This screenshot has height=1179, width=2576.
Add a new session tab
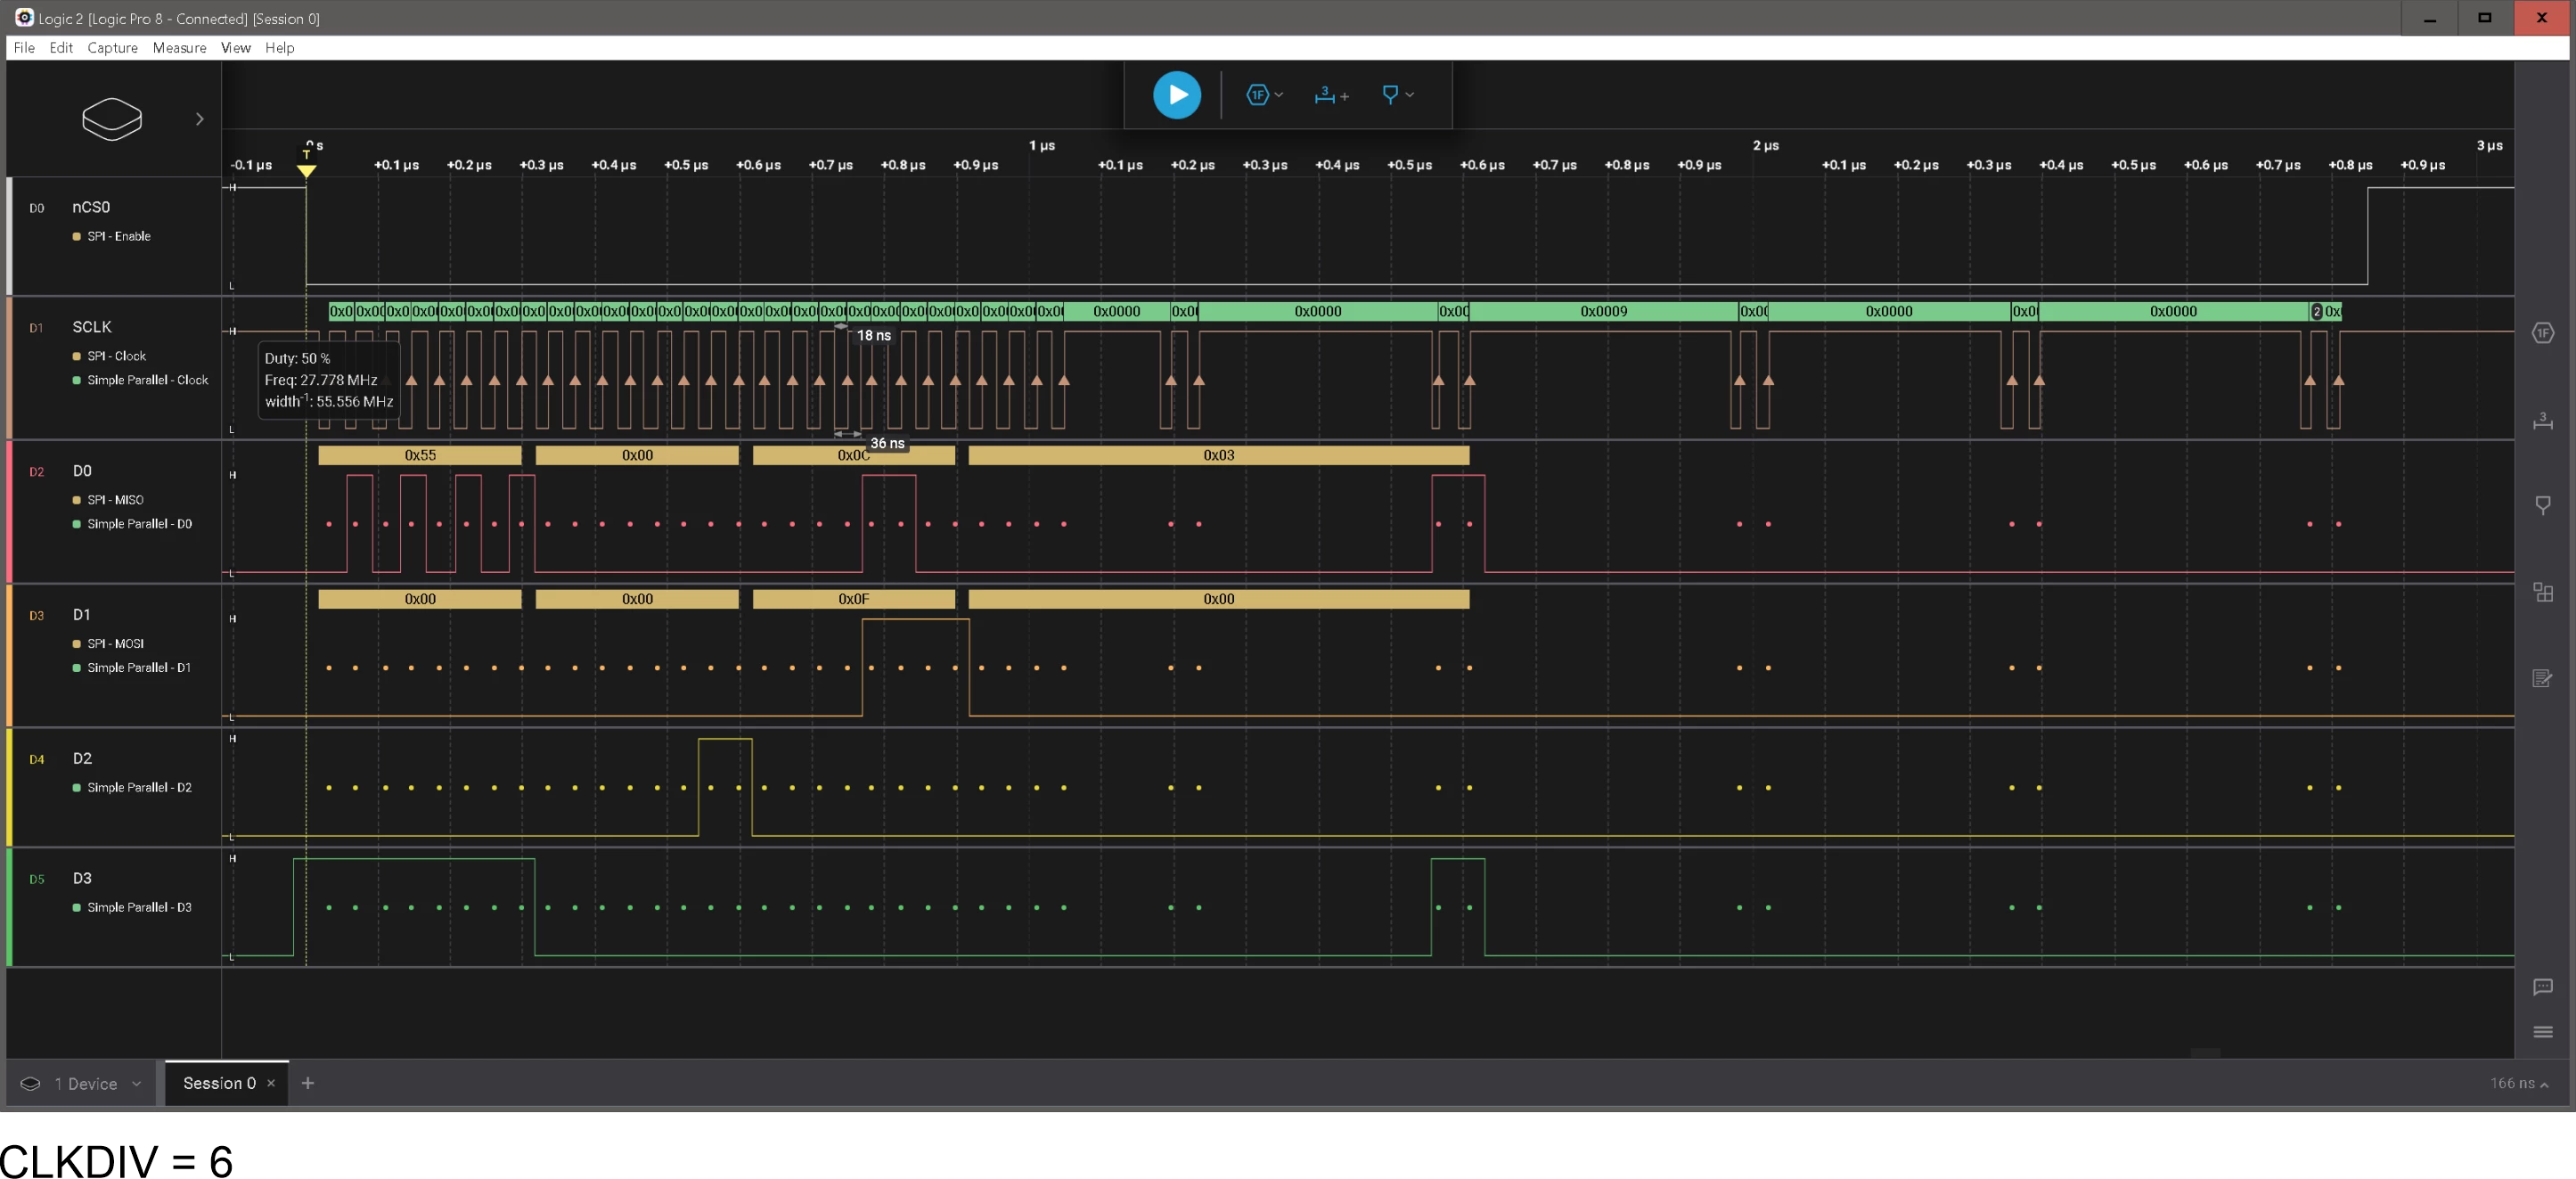pyautogui.click(x=308, y=1084)
